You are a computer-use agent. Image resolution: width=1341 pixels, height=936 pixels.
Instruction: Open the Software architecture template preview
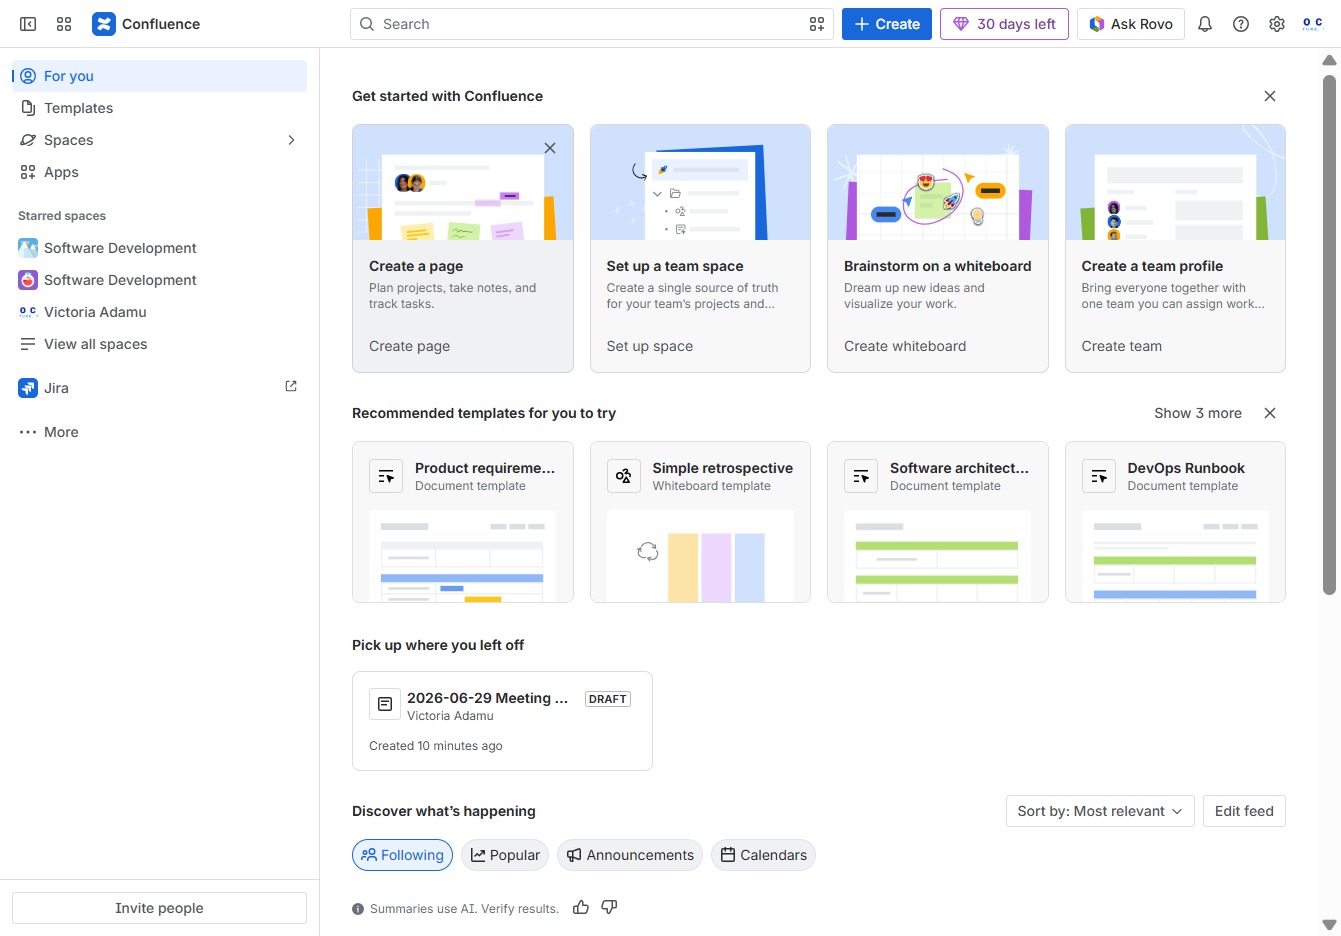[x=938, y=556]
